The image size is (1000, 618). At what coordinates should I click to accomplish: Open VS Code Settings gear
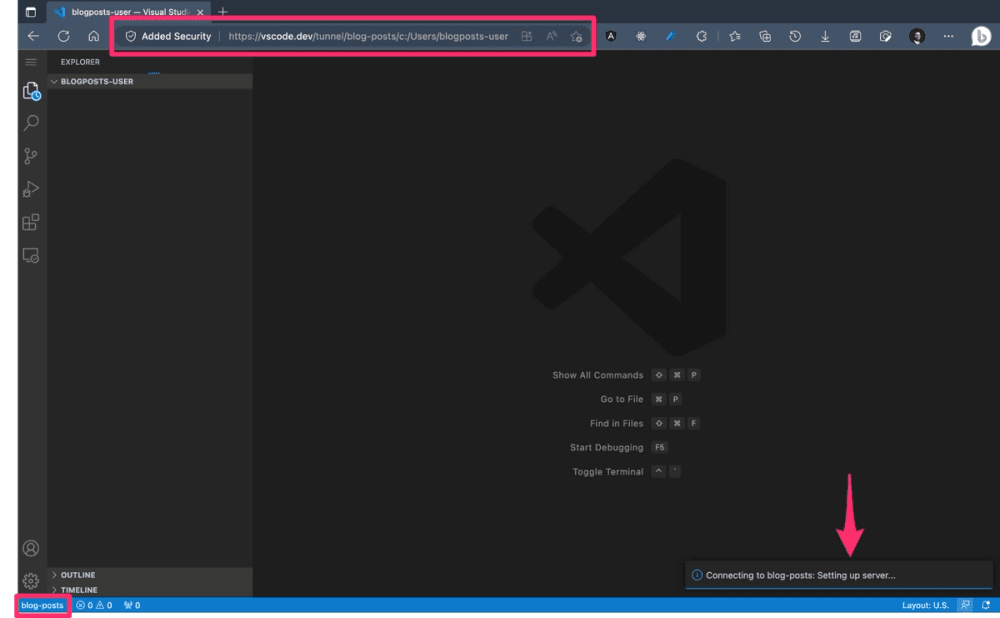tap(30, 580)
